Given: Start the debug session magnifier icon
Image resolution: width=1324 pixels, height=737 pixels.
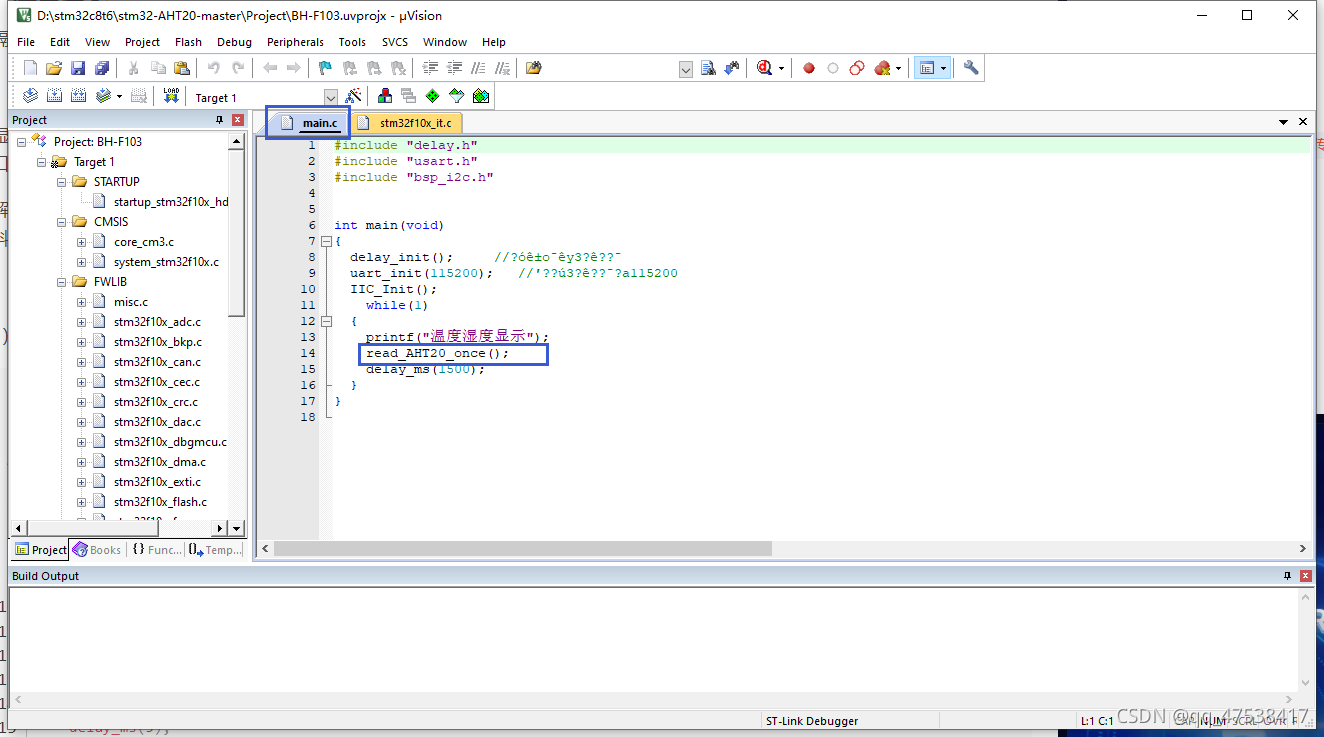Looking at the screenshot, I should coord(764,68).
